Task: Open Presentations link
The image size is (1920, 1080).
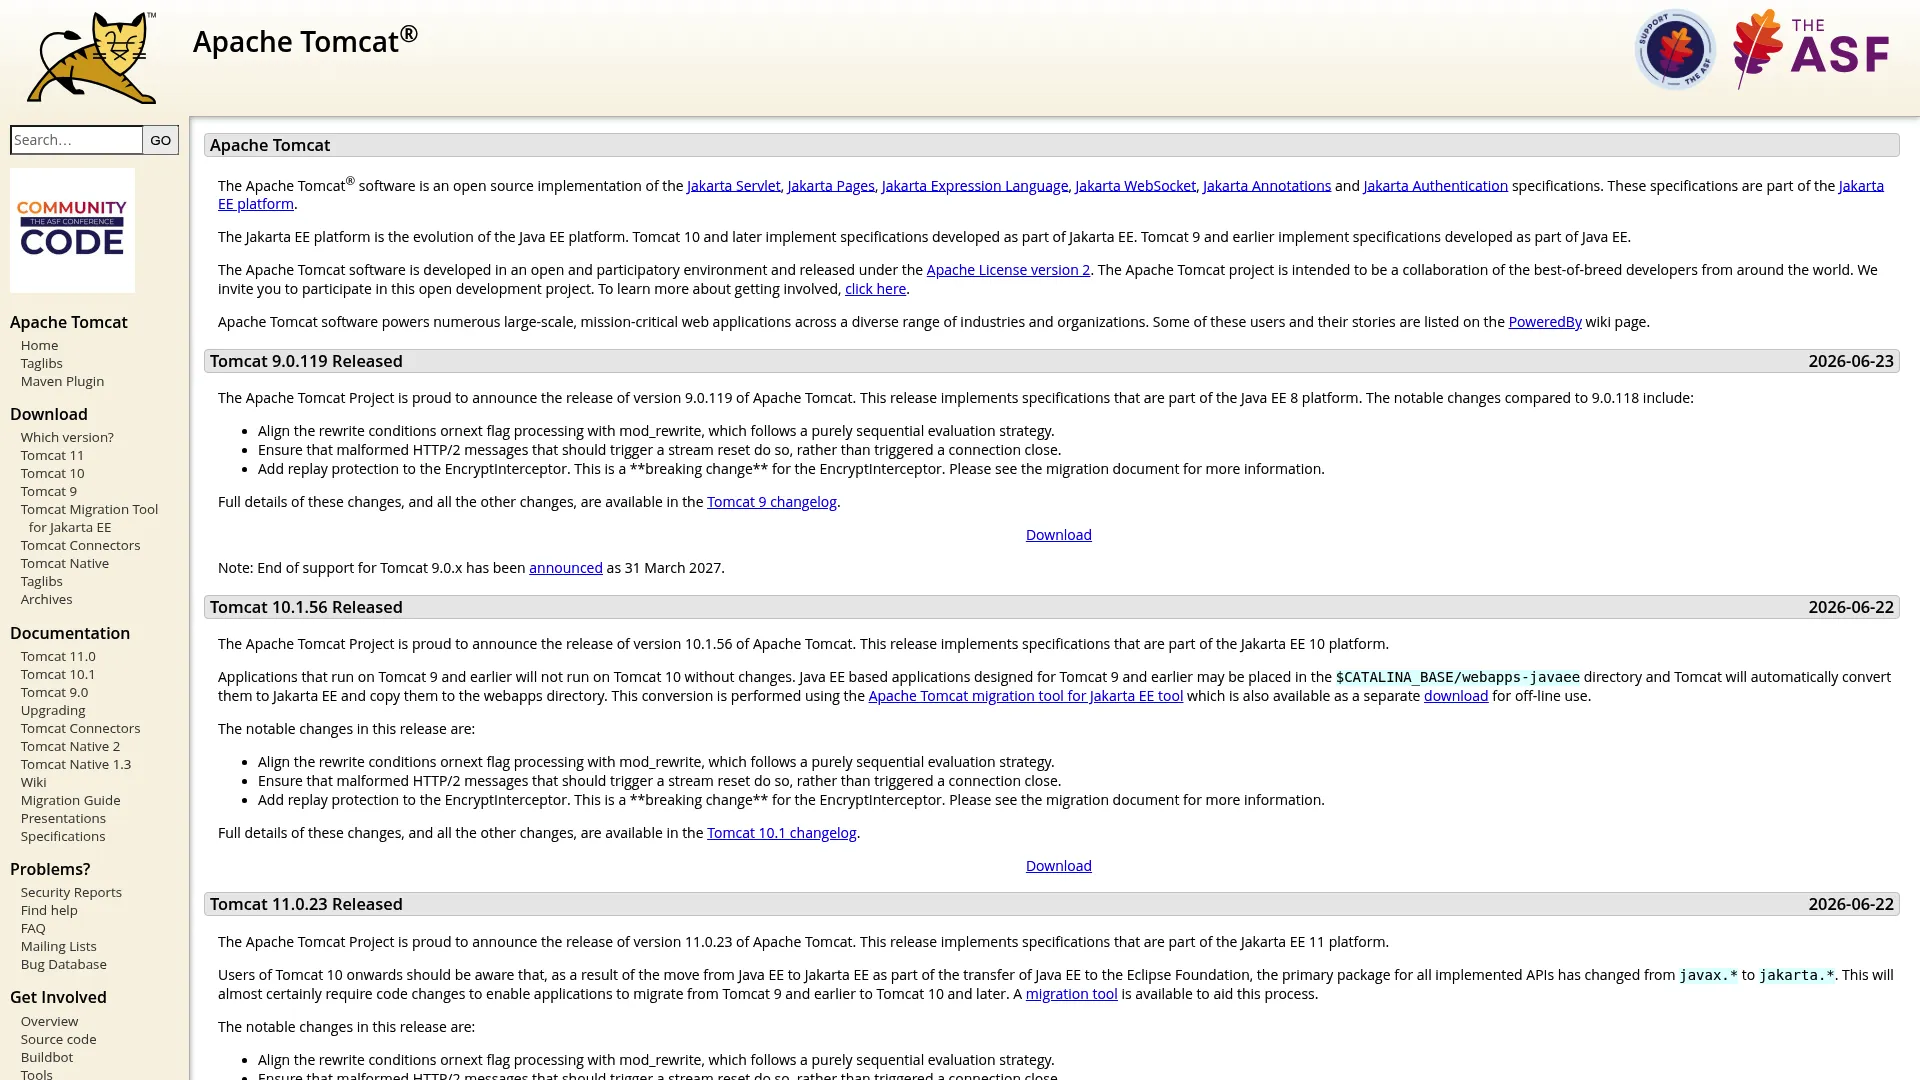Action: pos(63,818)
